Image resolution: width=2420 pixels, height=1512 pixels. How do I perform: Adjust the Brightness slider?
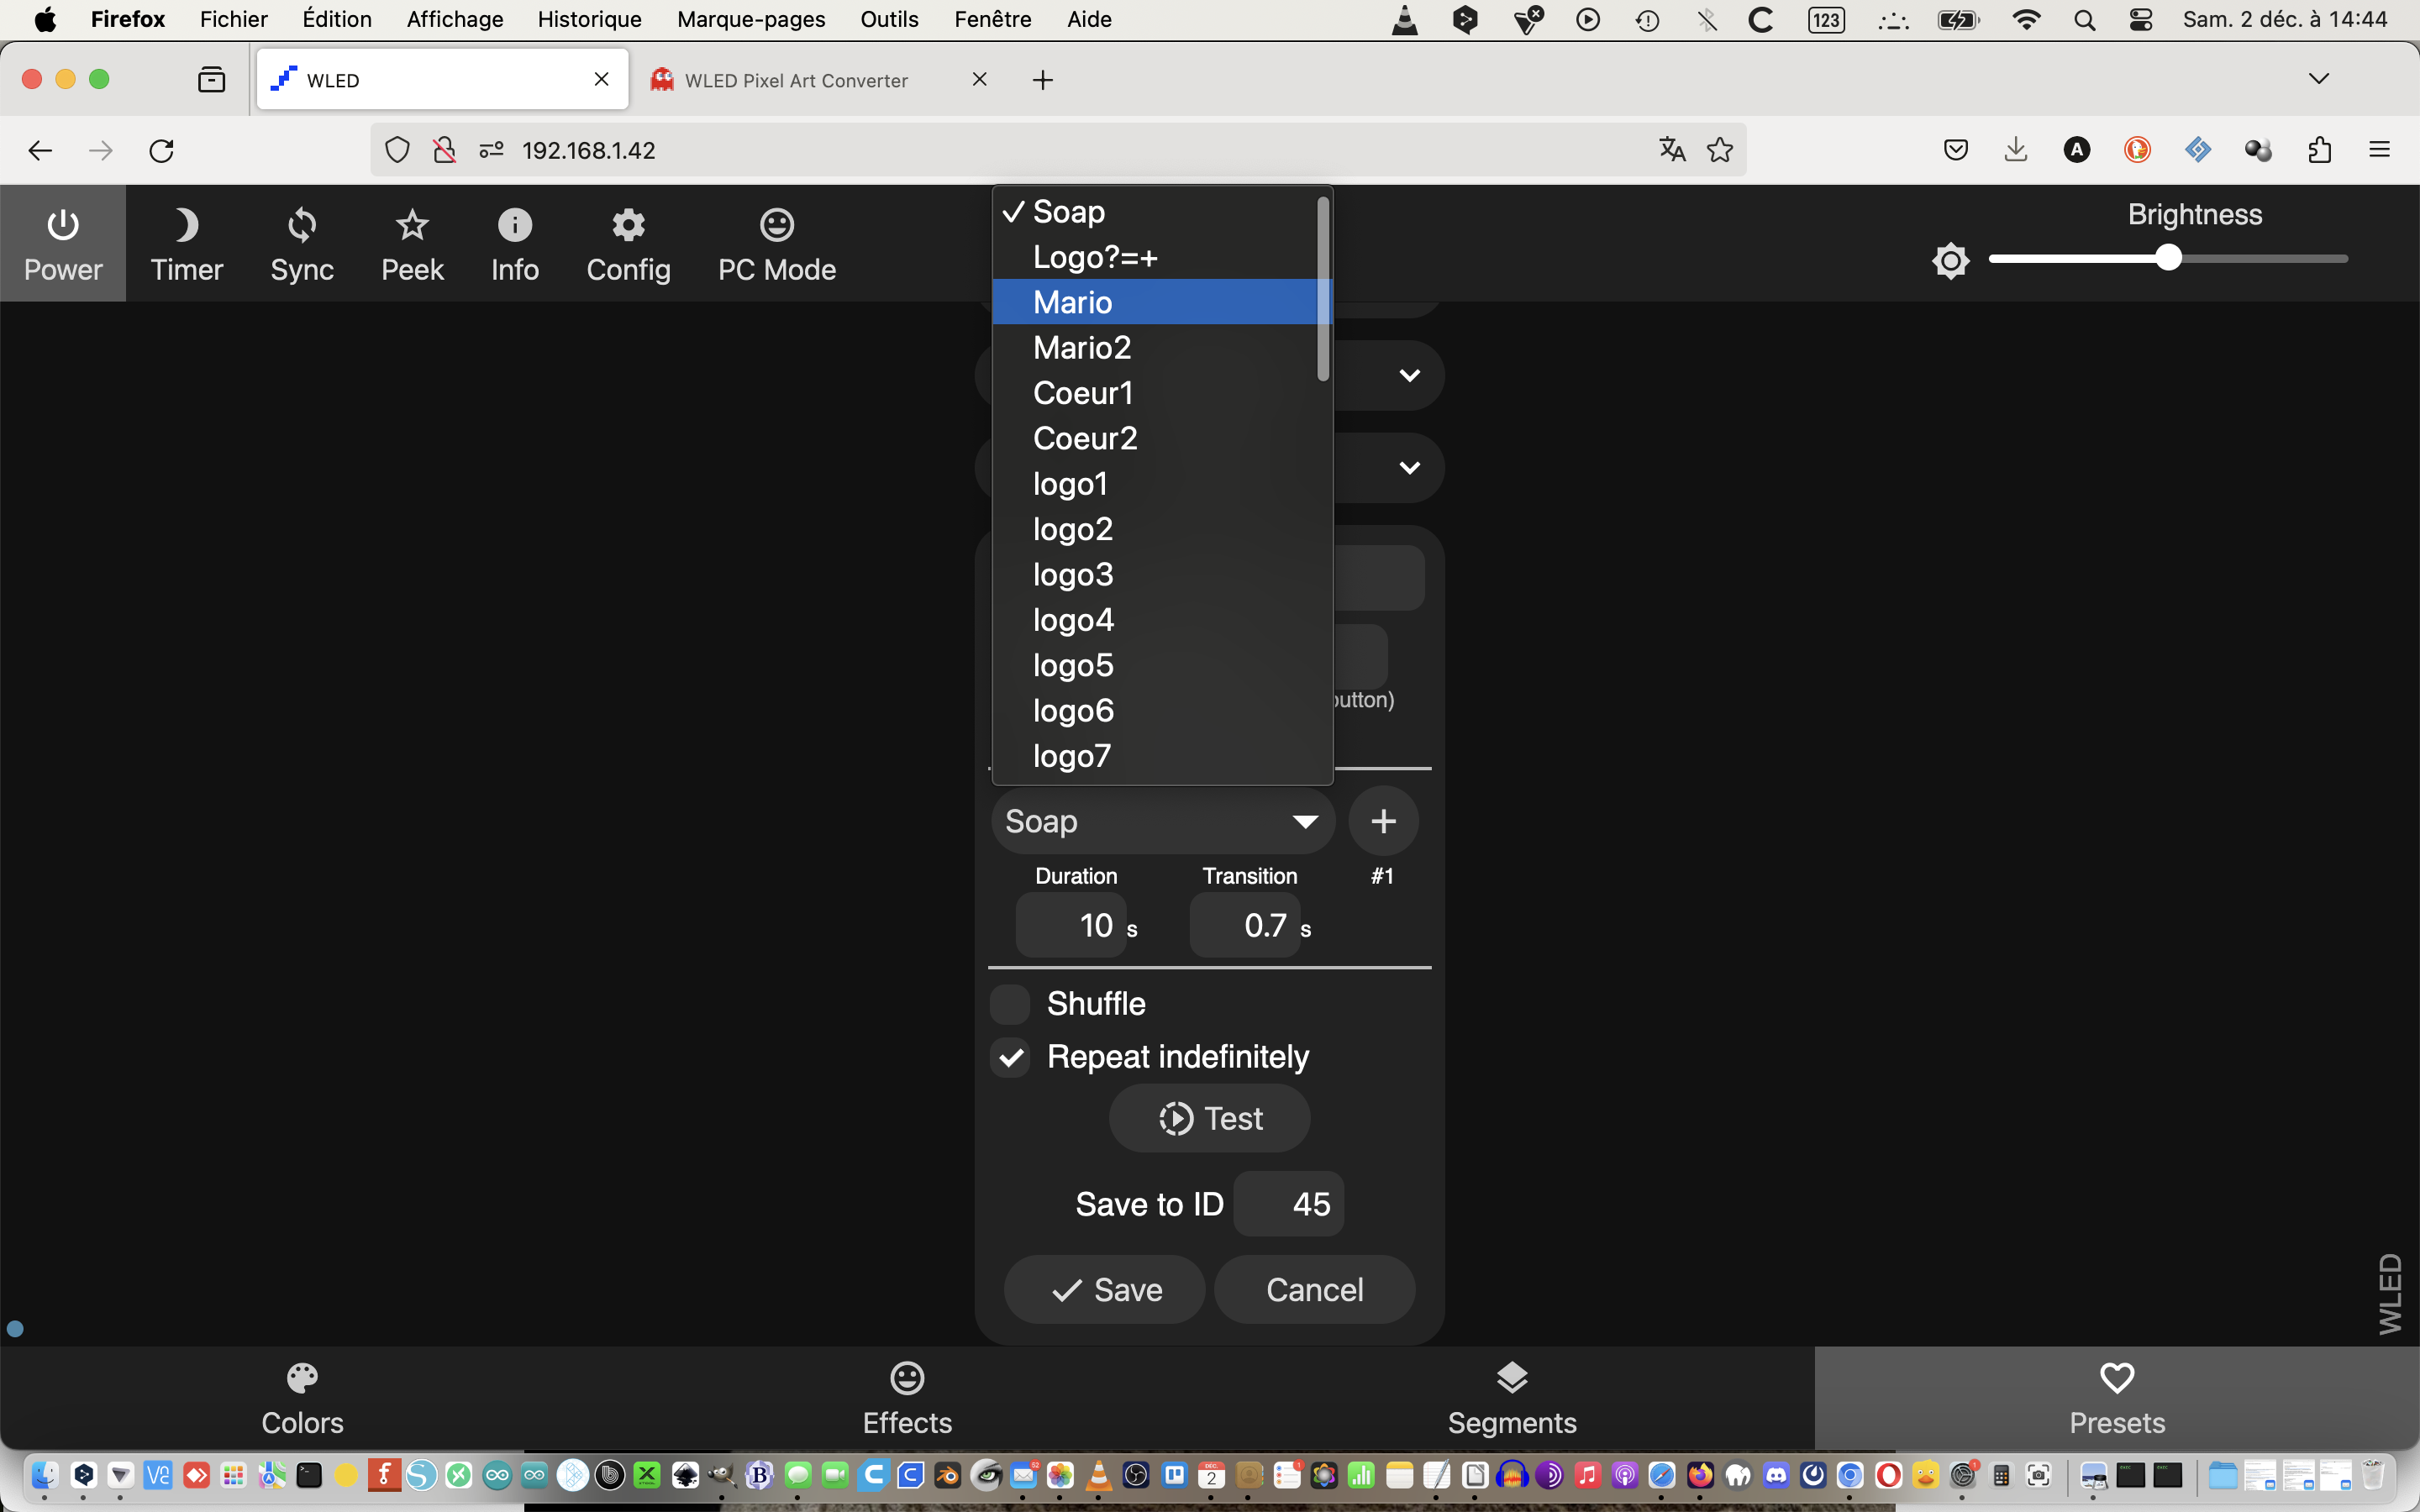point(2168,258)
